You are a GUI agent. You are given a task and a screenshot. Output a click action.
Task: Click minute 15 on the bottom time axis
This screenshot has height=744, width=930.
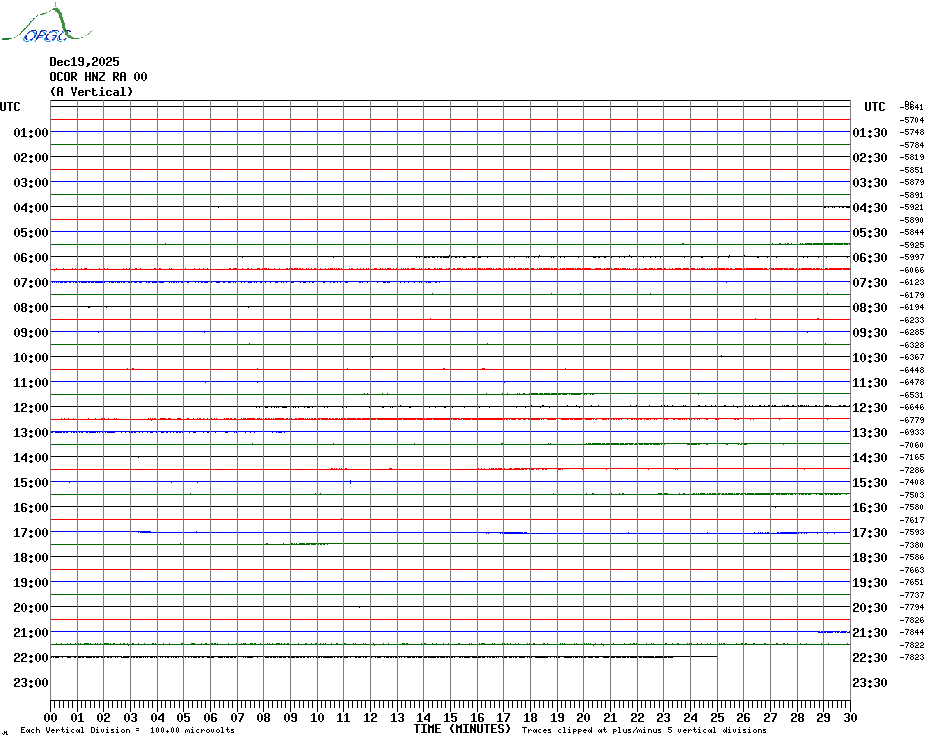(x=450, y=717)
